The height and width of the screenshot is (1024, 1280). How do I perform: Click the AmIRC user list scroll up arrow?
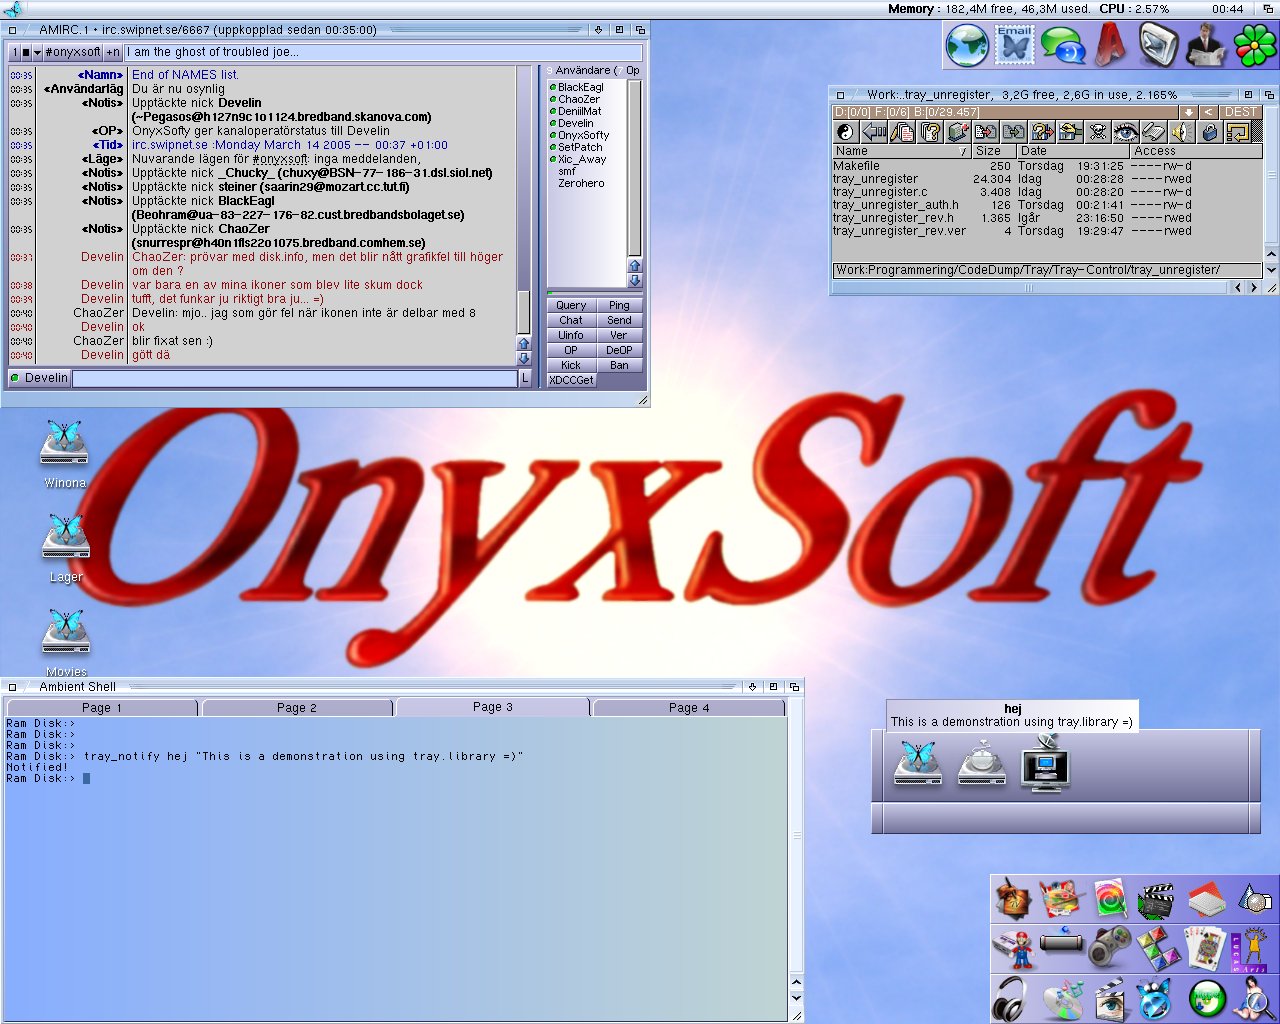pyautogui.click(x=634, y=266)
